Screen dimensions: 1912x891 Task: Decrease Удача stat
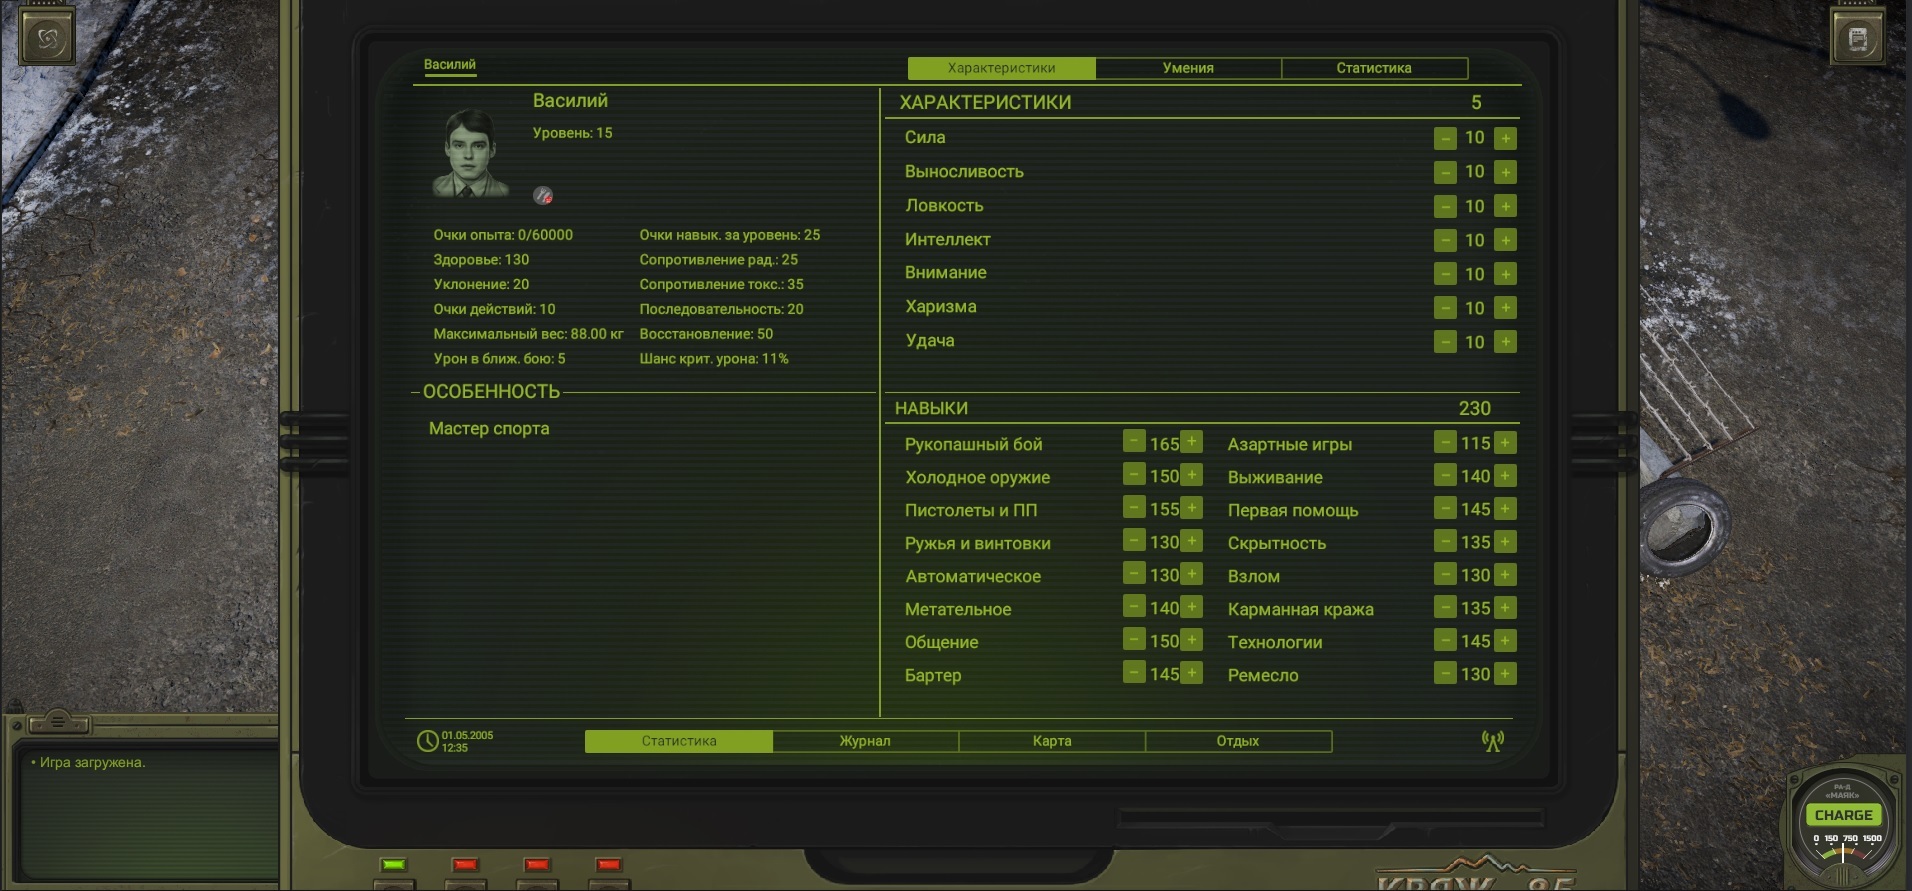pyautogui.click(x=1445, y=342)
